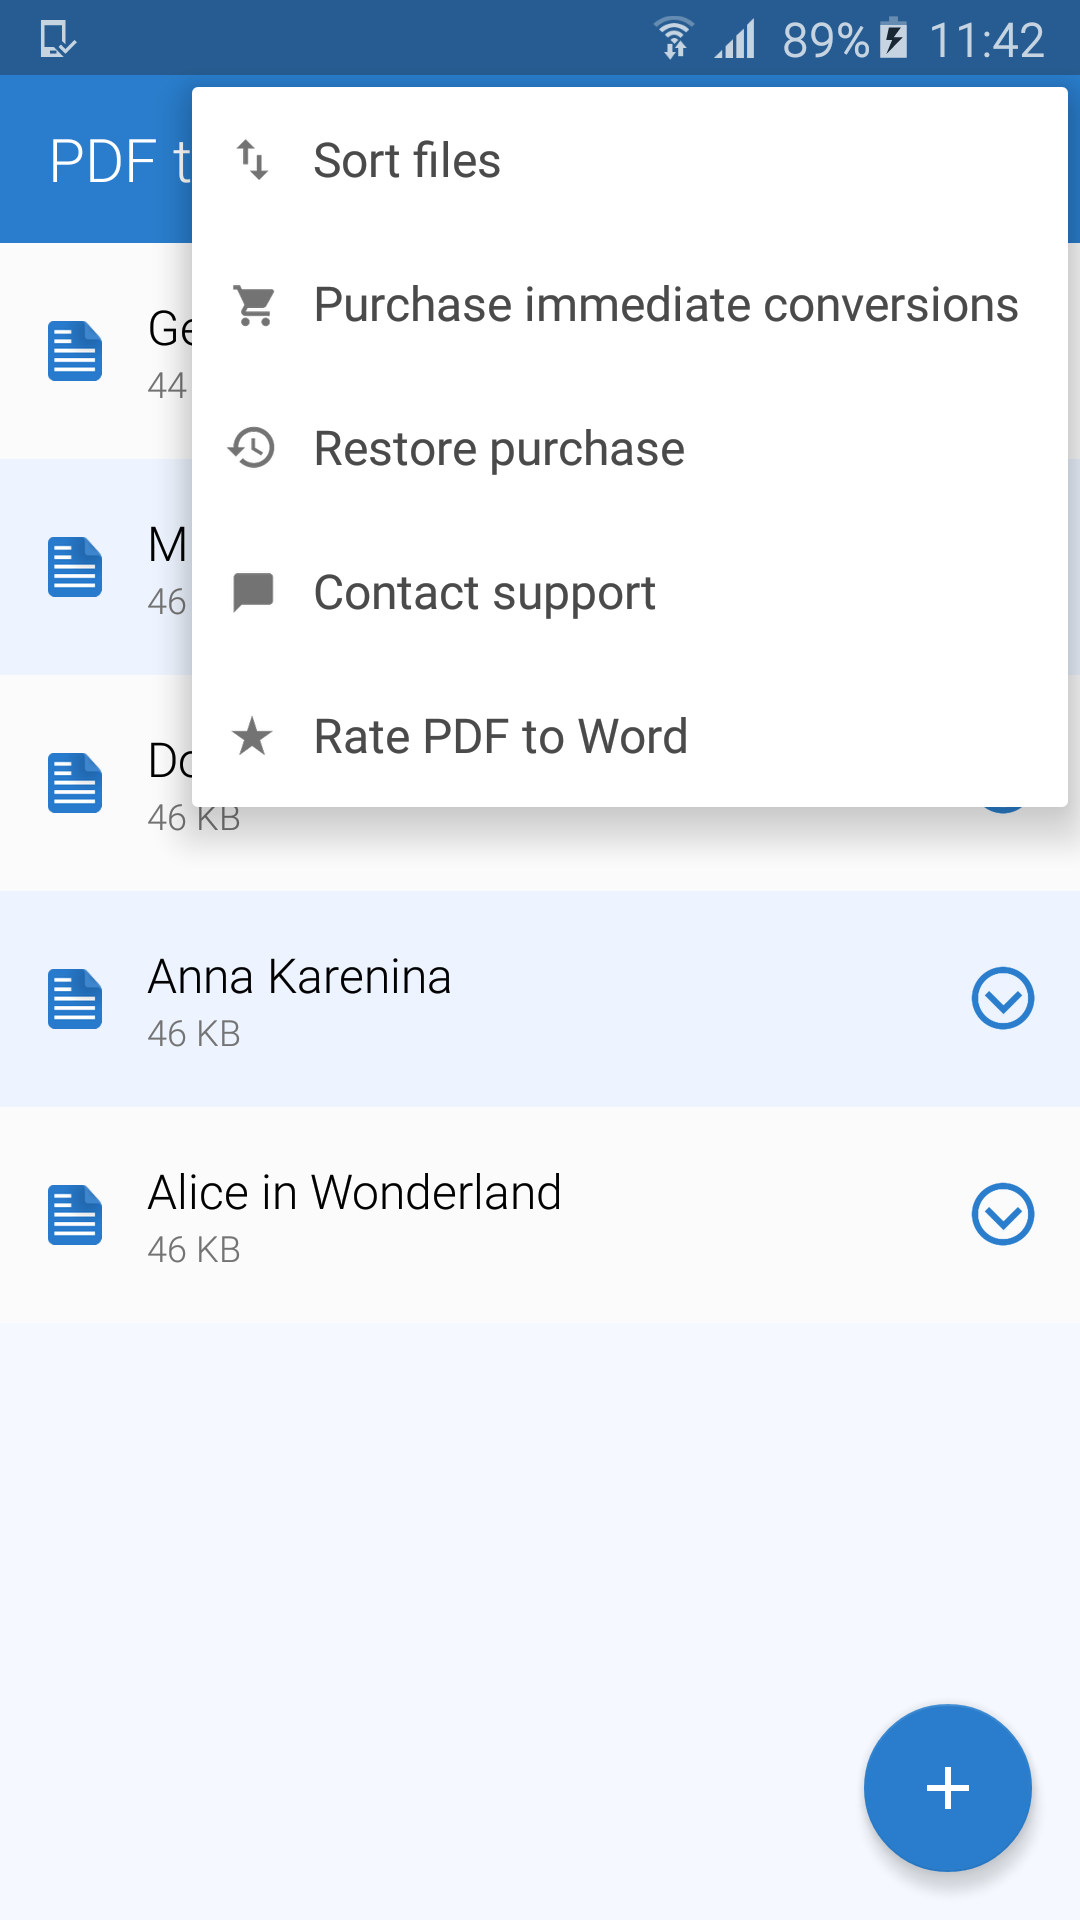Tap the Wi-Fi status icon
The height and width of the screenshot is (1920, 1080).
675,39
